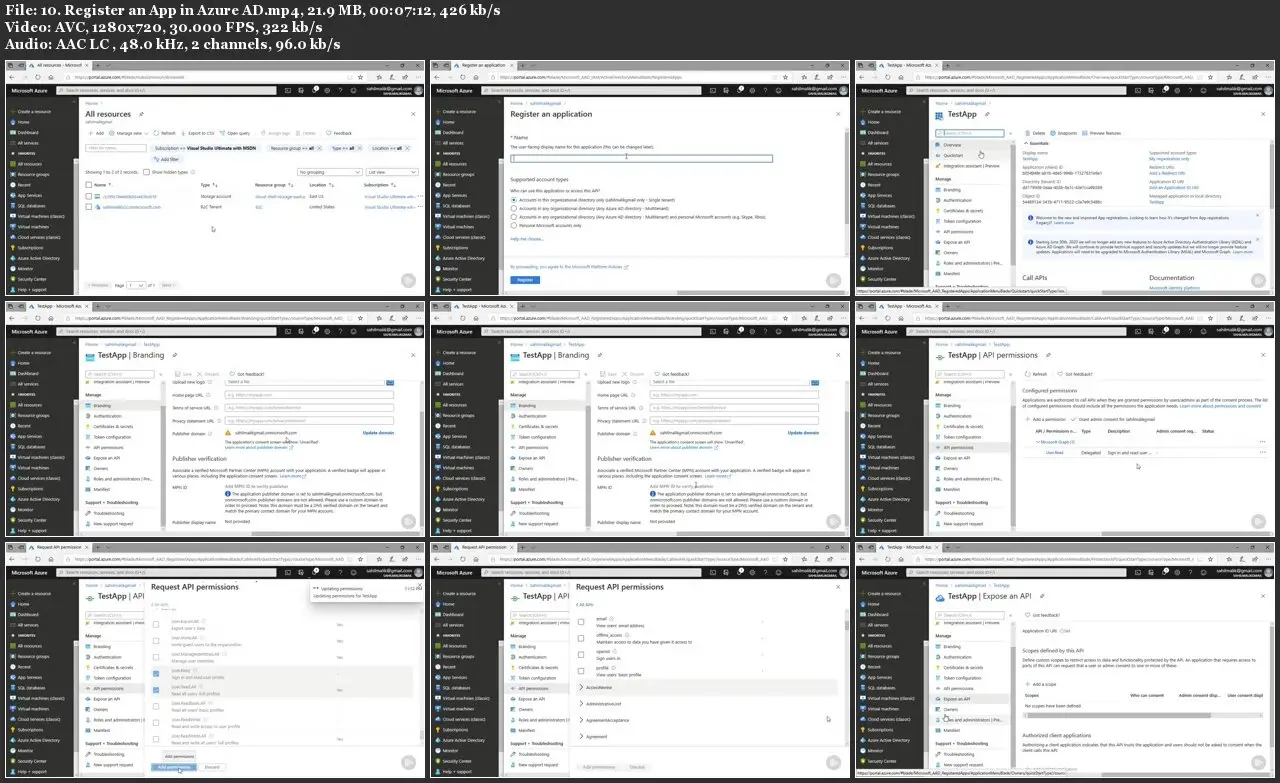Viewport: 1280px width, 783px height.
Task: Click Add a scope in the Expose an API thumbnail
Action: (x=1041, y=684)
